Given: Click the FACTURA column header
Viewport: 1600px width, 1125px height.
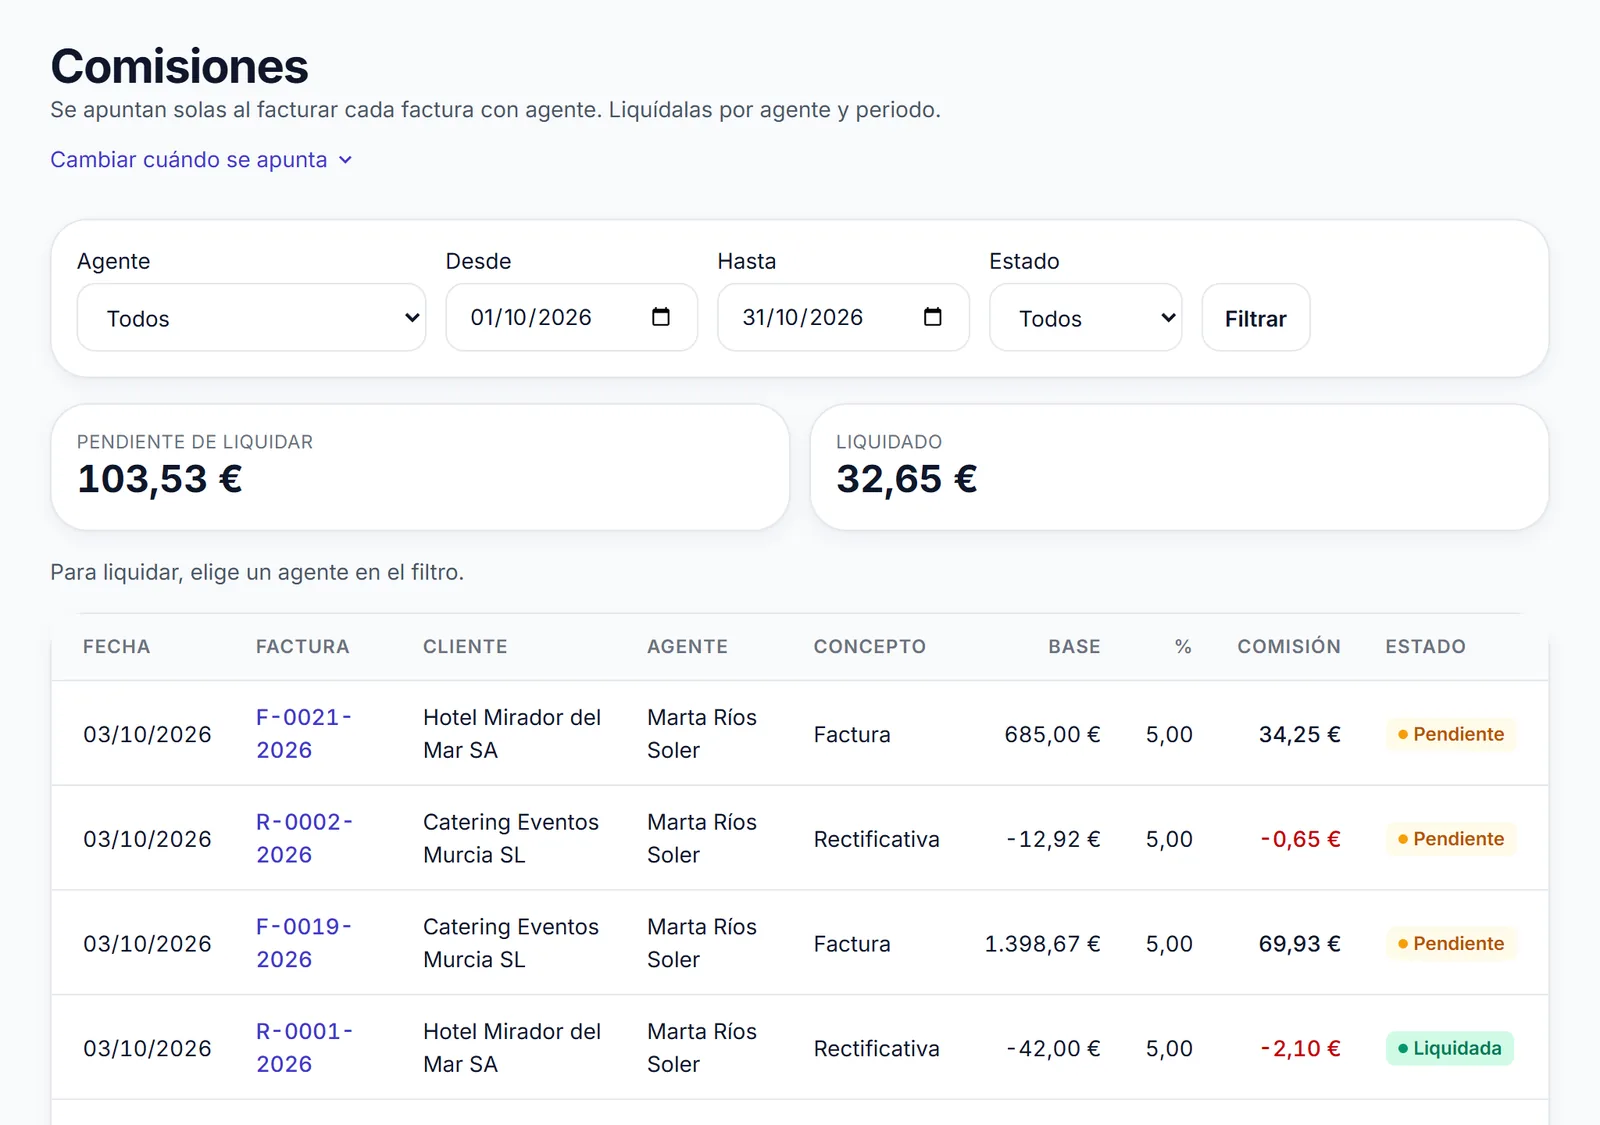Looking at the screenshot, I should tap(303, 647).
